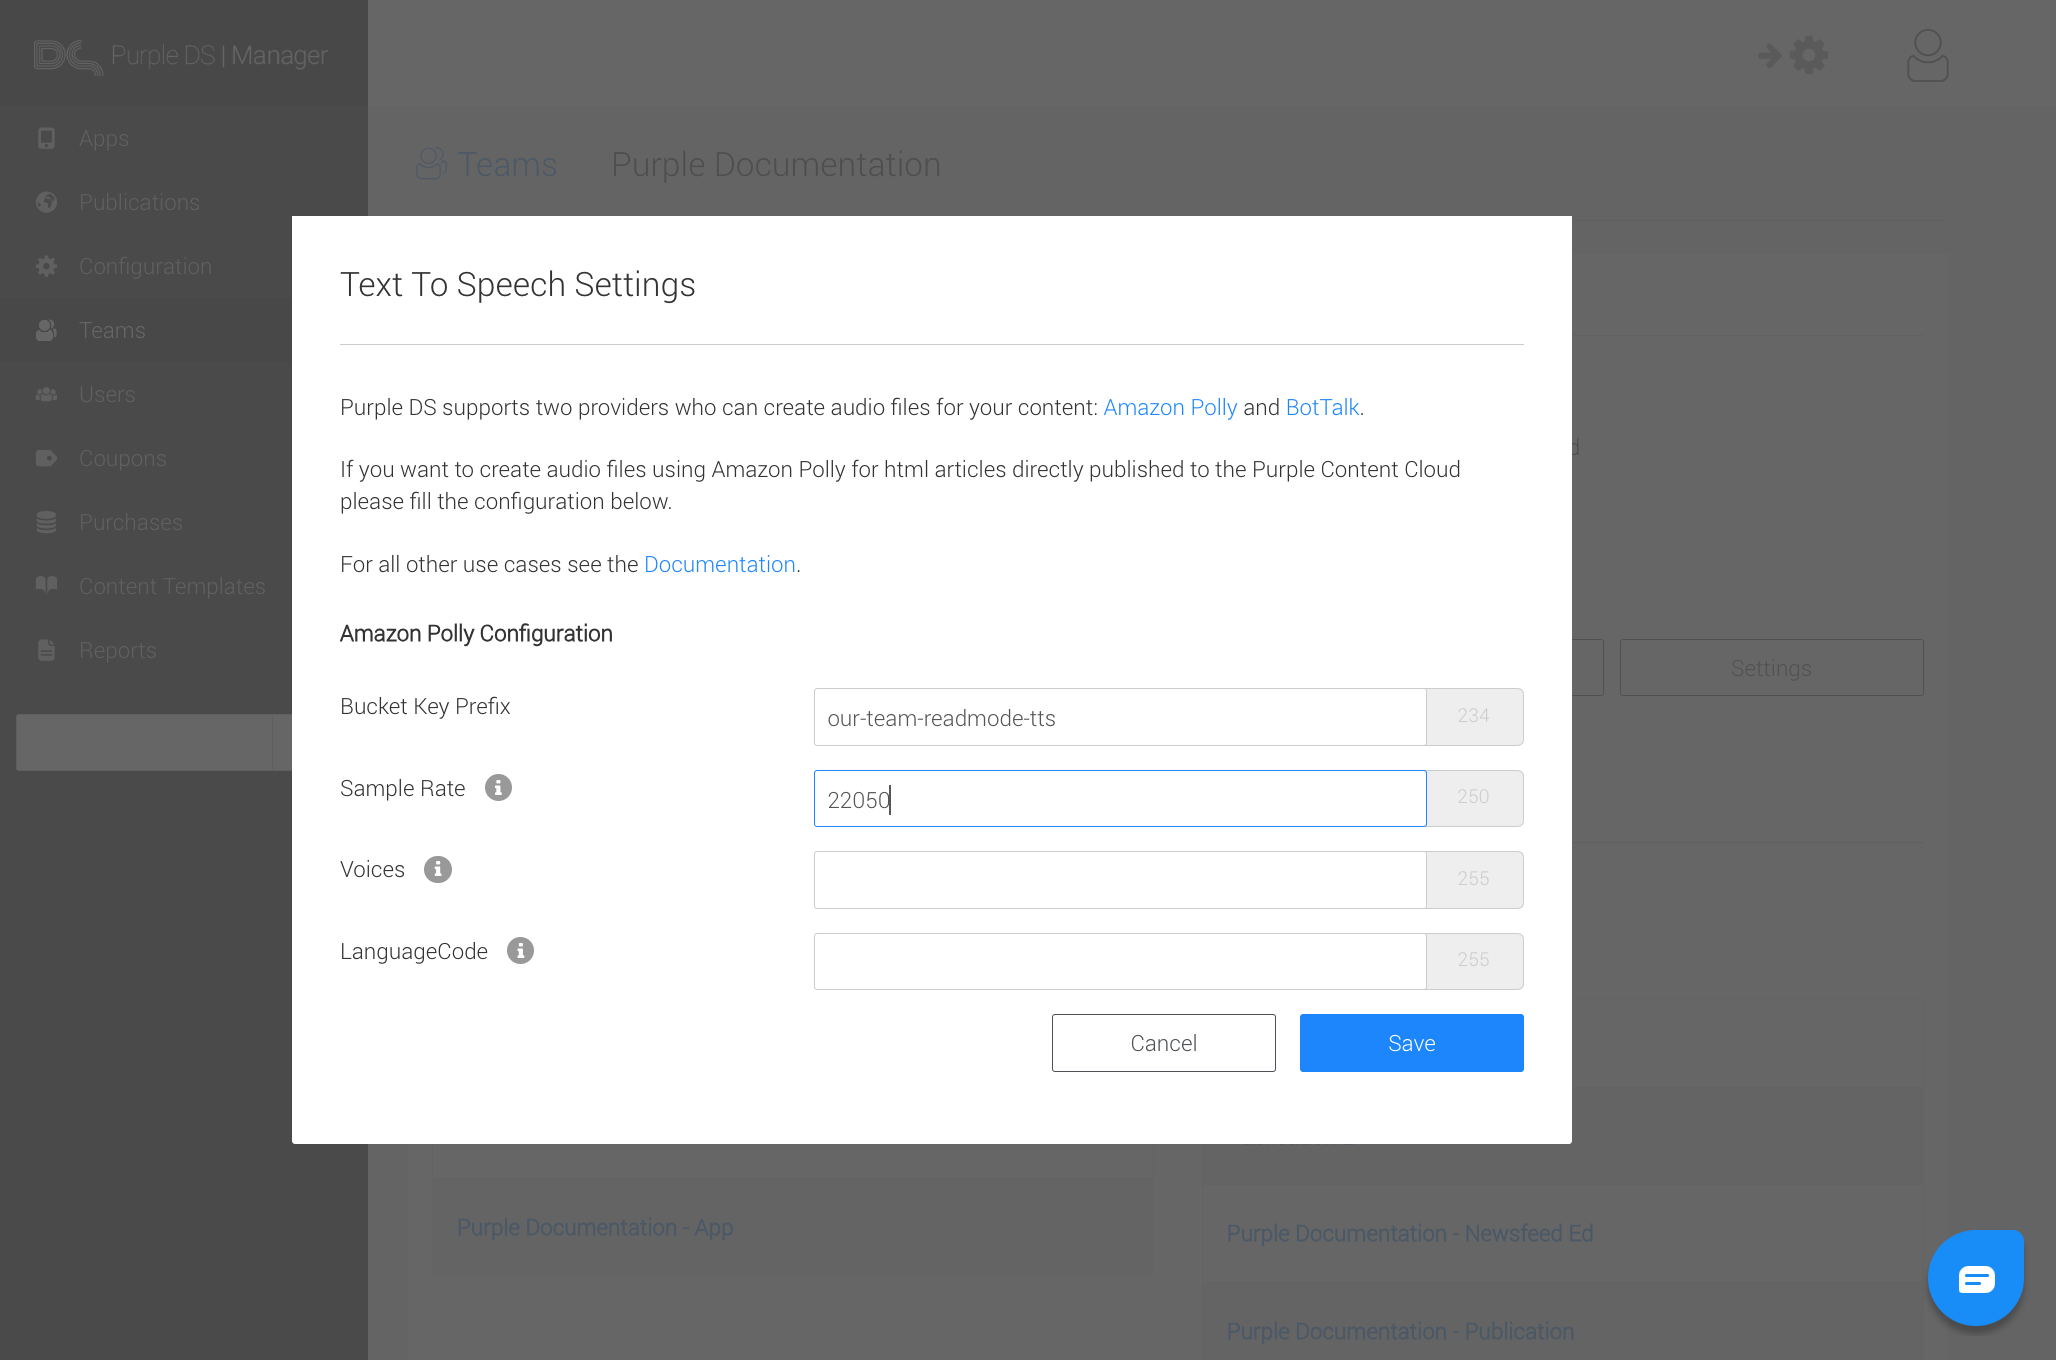Open Purple Documentation - App link

point(595,1228)
